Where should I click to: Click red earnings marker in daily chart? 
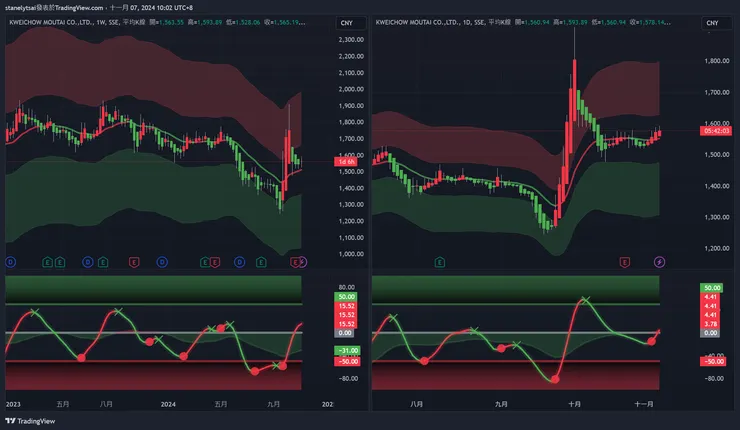tap(624, 262)
